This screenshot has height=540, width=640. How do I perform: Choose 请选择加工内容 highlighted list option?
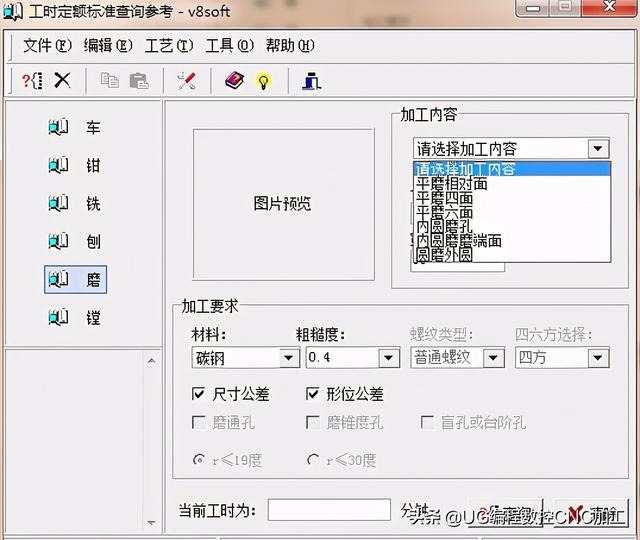click(x=512, y=169)
